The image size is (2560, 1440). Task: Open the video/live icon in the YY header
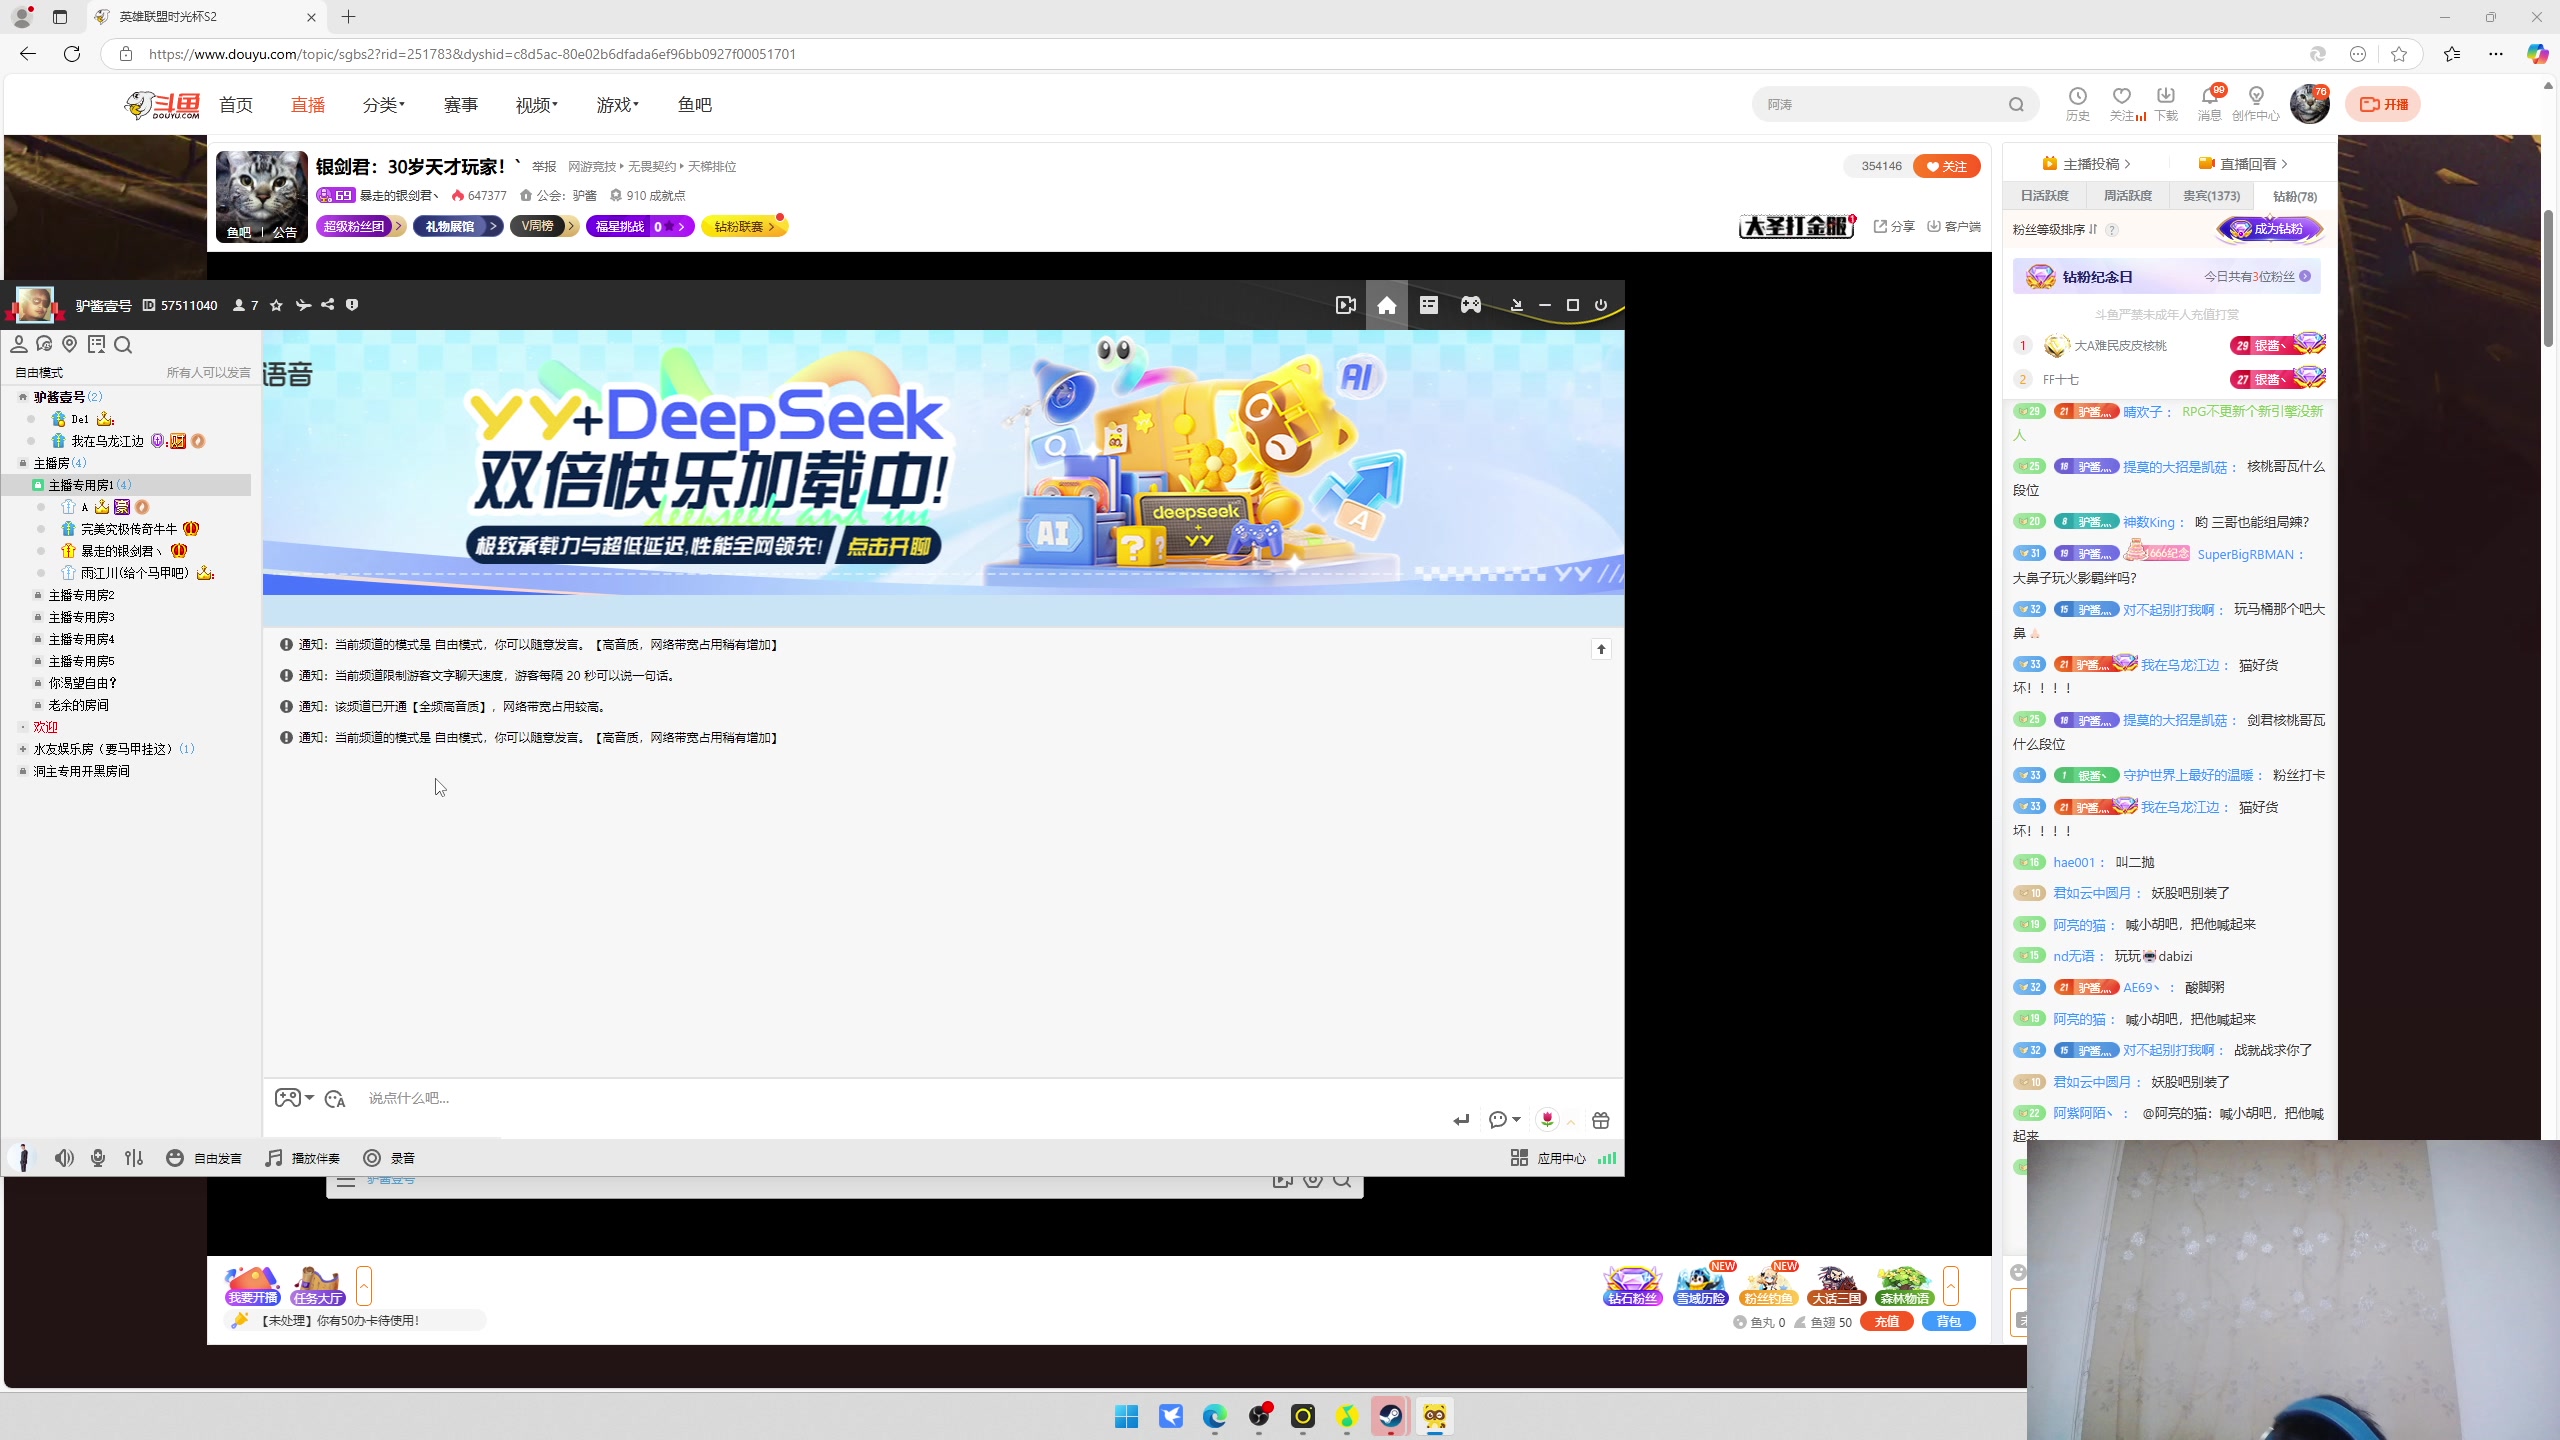[1346, 305]
